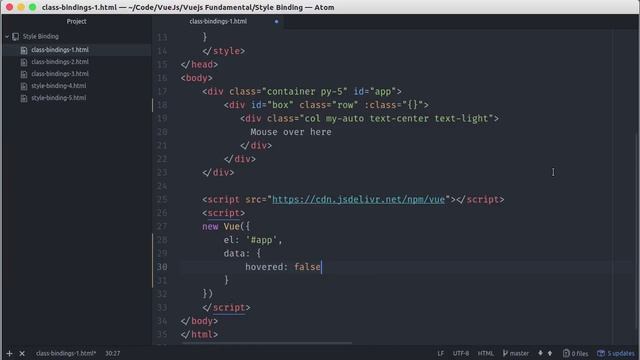Image resolution: width=640 pixels, height=360 pixels.
Task: Click the Style Binding repository icon
Action: pos(16,37)
